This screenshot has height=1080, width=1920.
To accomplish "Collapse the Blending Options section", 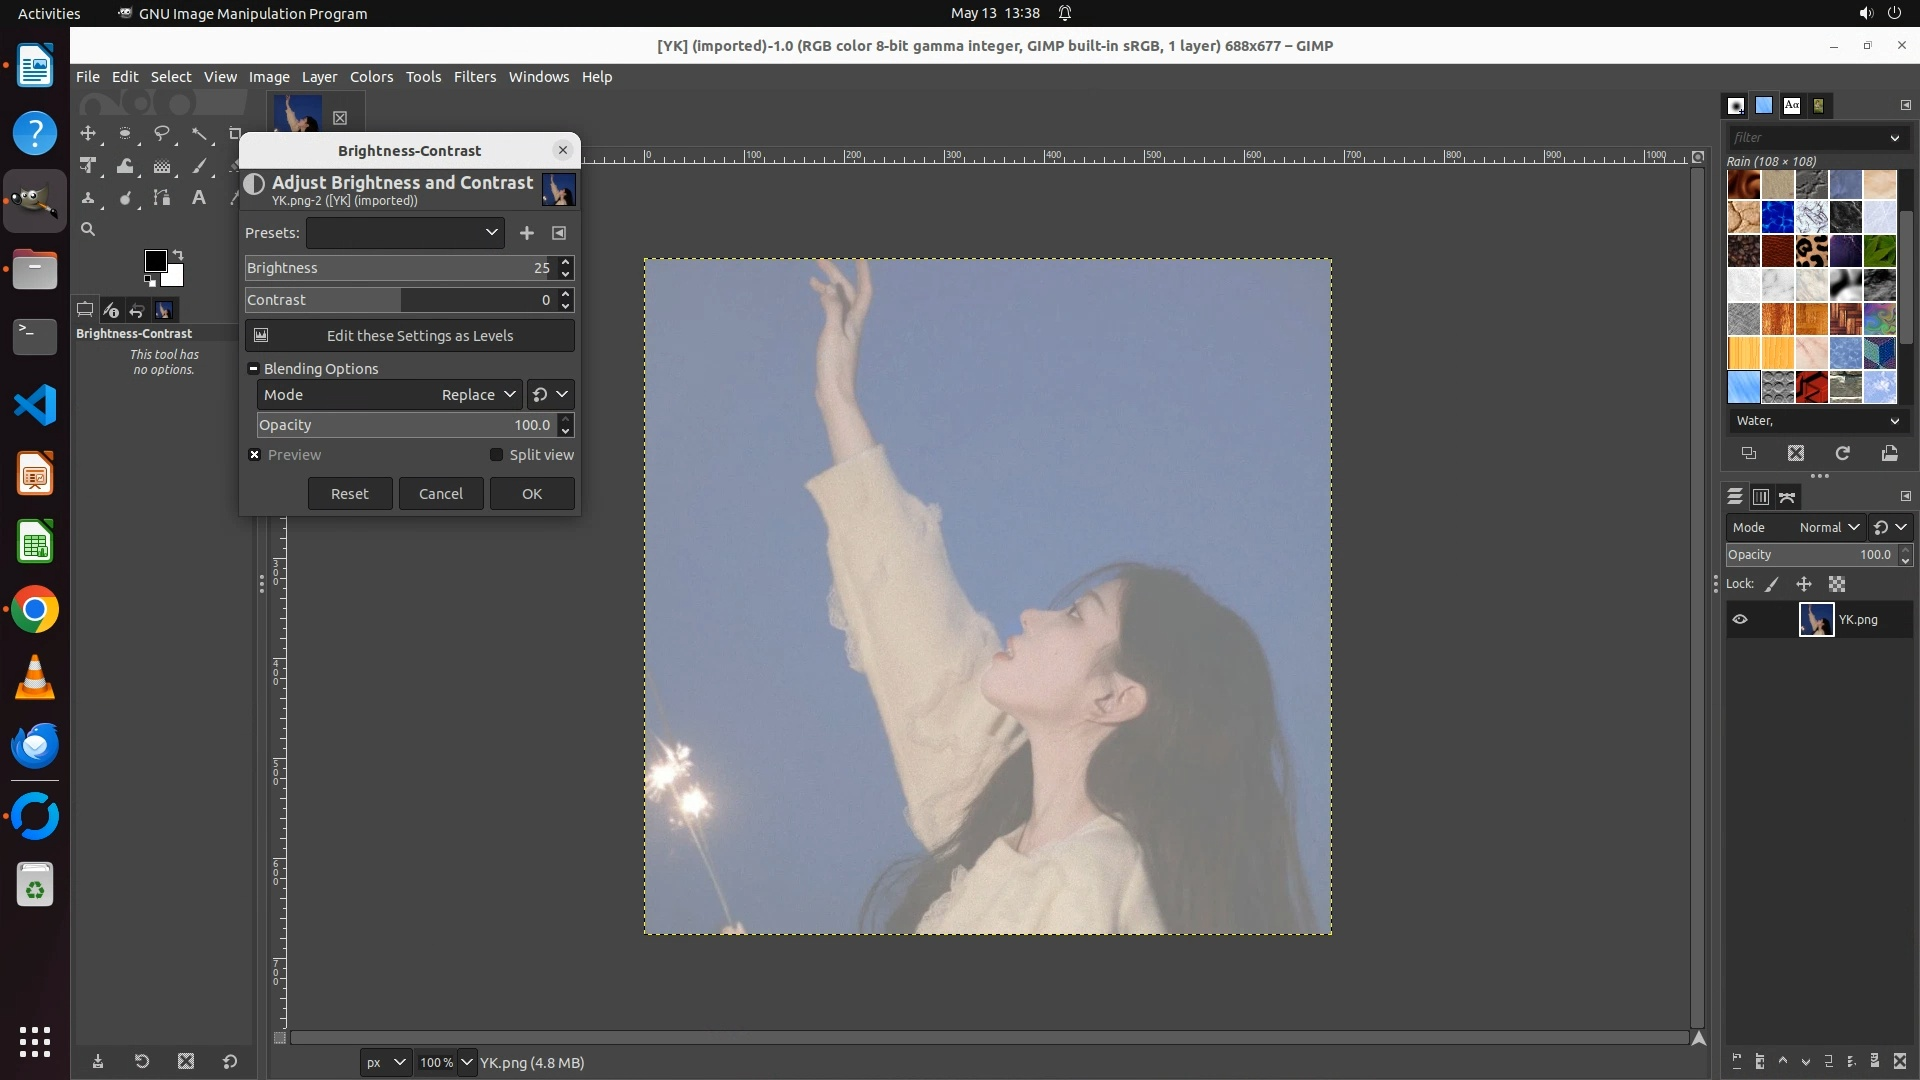I will pyautogui.click(x=254, y=369).
